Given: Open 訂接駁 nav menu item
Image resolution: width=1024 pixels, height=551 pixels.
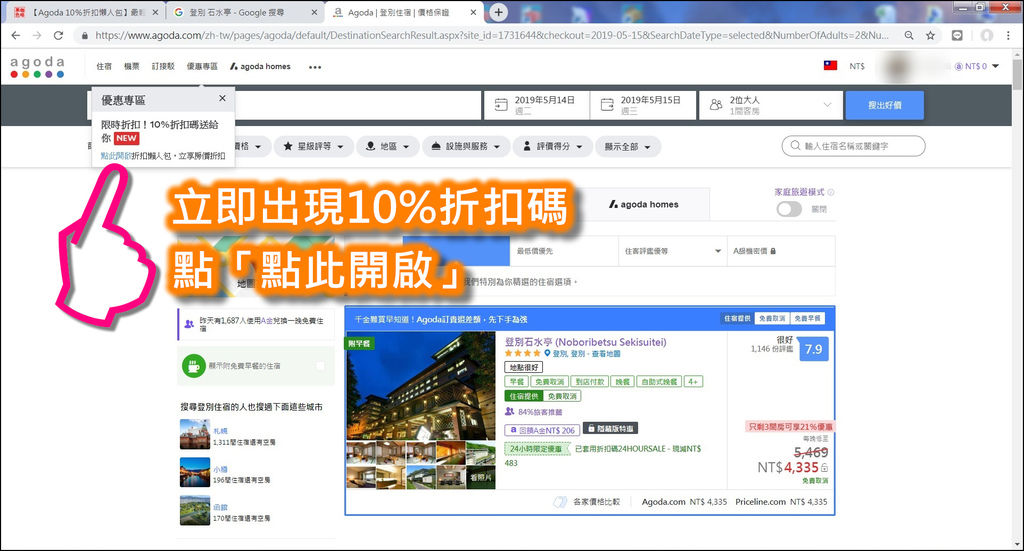Looking at the screenshot, I should [163, 66].
